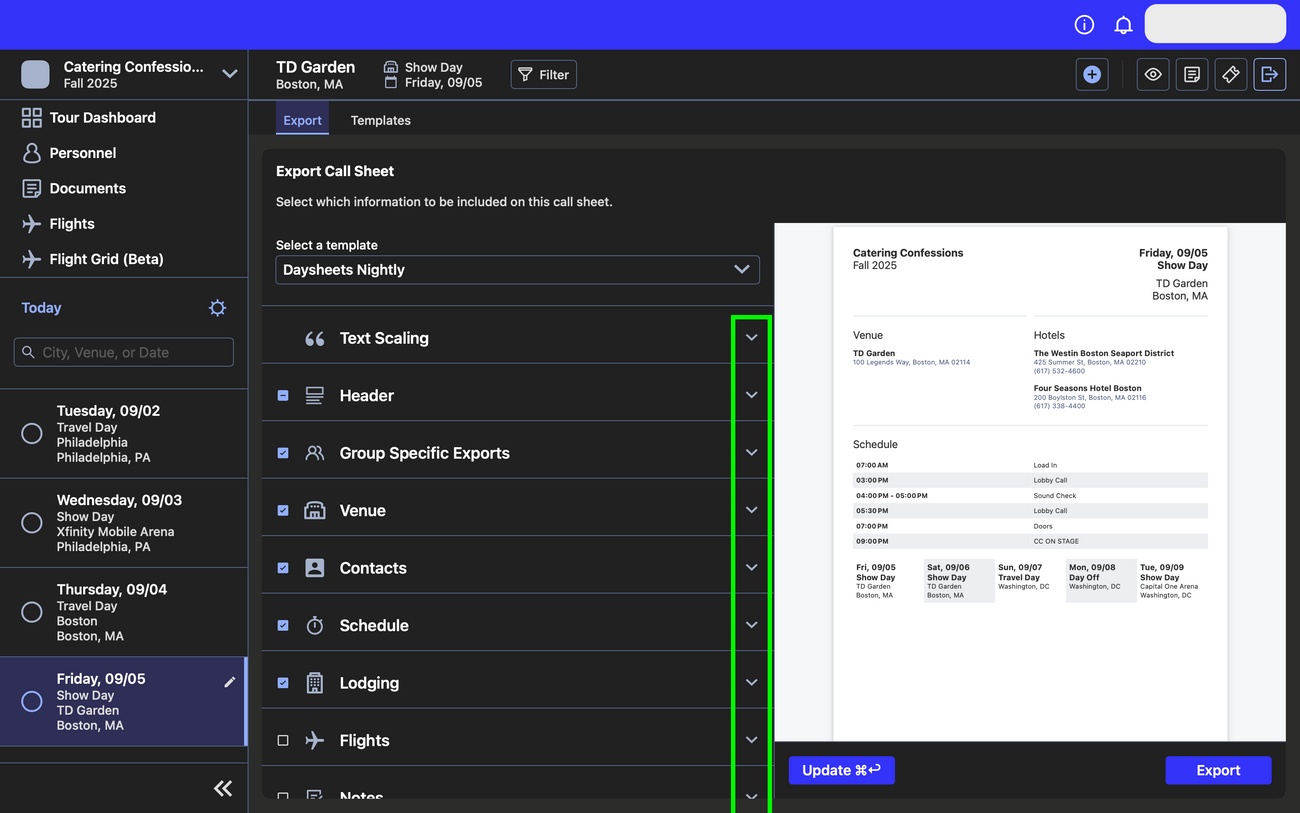Screen dimensions: 1300x813
Task: Open the notifications bell
Action: 1123,25
